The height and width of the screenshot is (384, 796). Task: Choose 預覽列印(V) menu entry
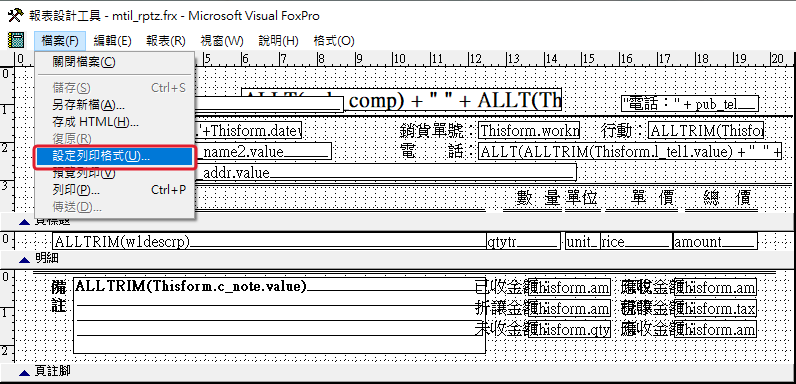pyautogui.click(x=115, y=173)
